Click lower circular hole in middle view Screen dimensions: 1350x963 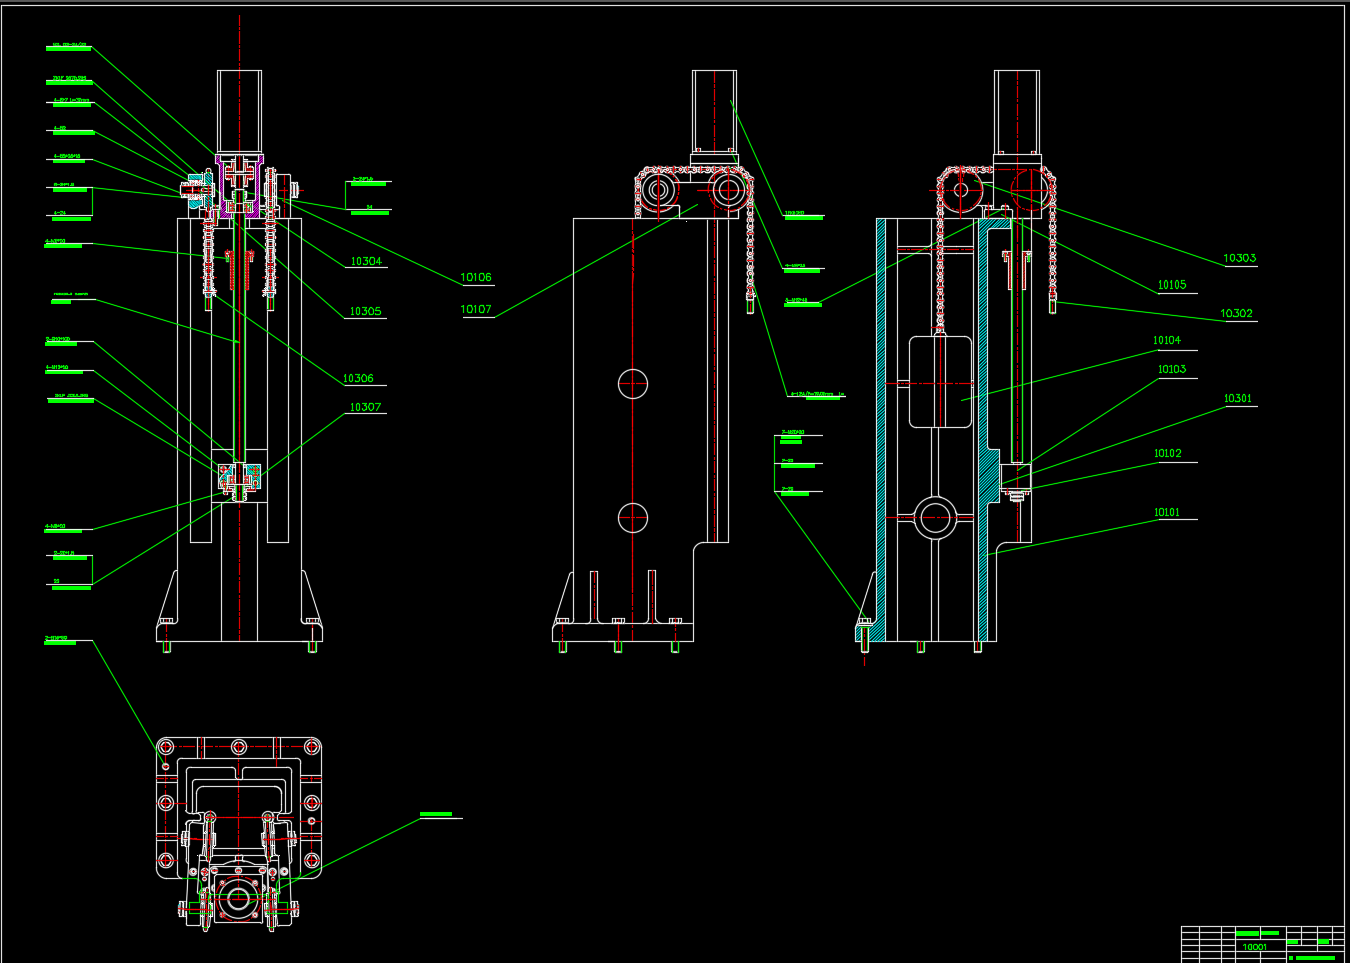(633, 518)
